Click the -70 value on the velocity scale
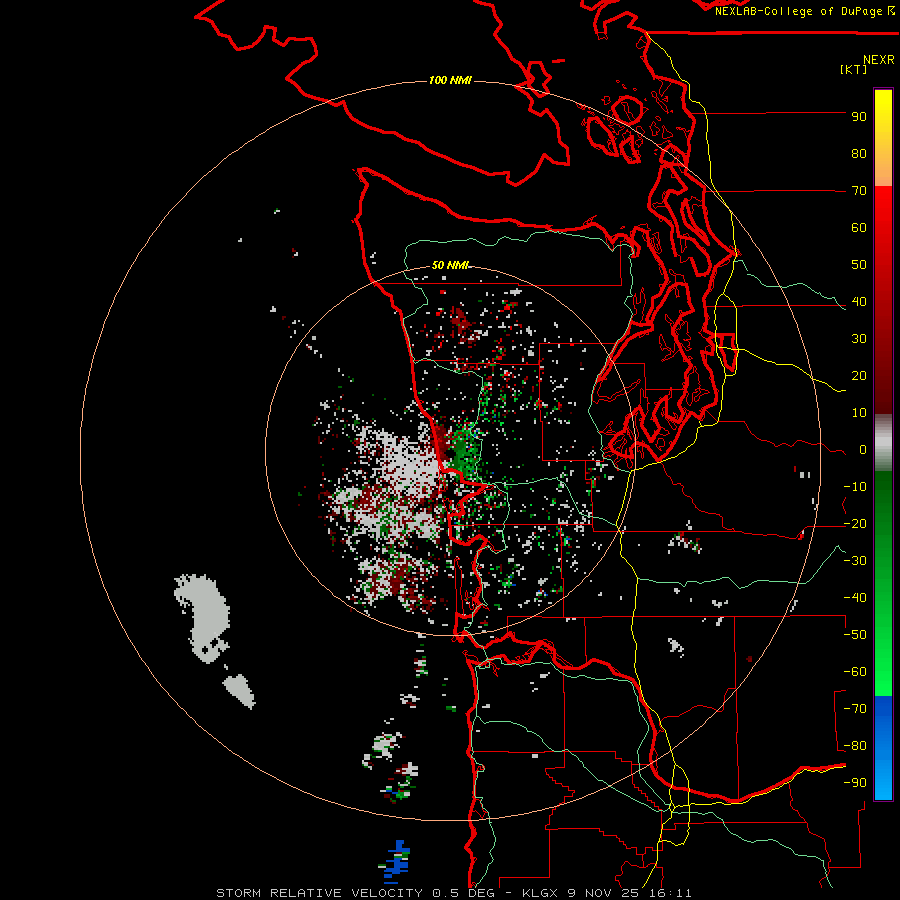This screenshot has width=900, height=900. 855,709
